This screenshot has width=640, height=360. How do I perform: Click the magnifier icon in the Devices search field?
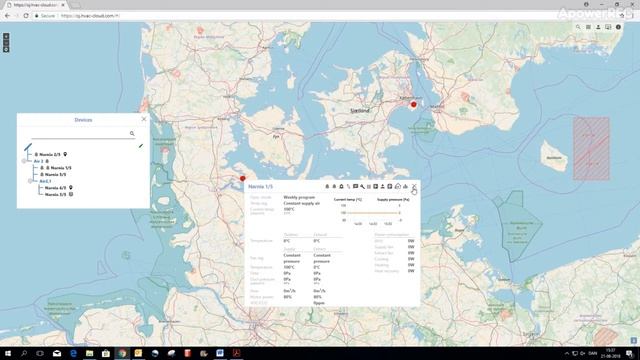point(132,133)
